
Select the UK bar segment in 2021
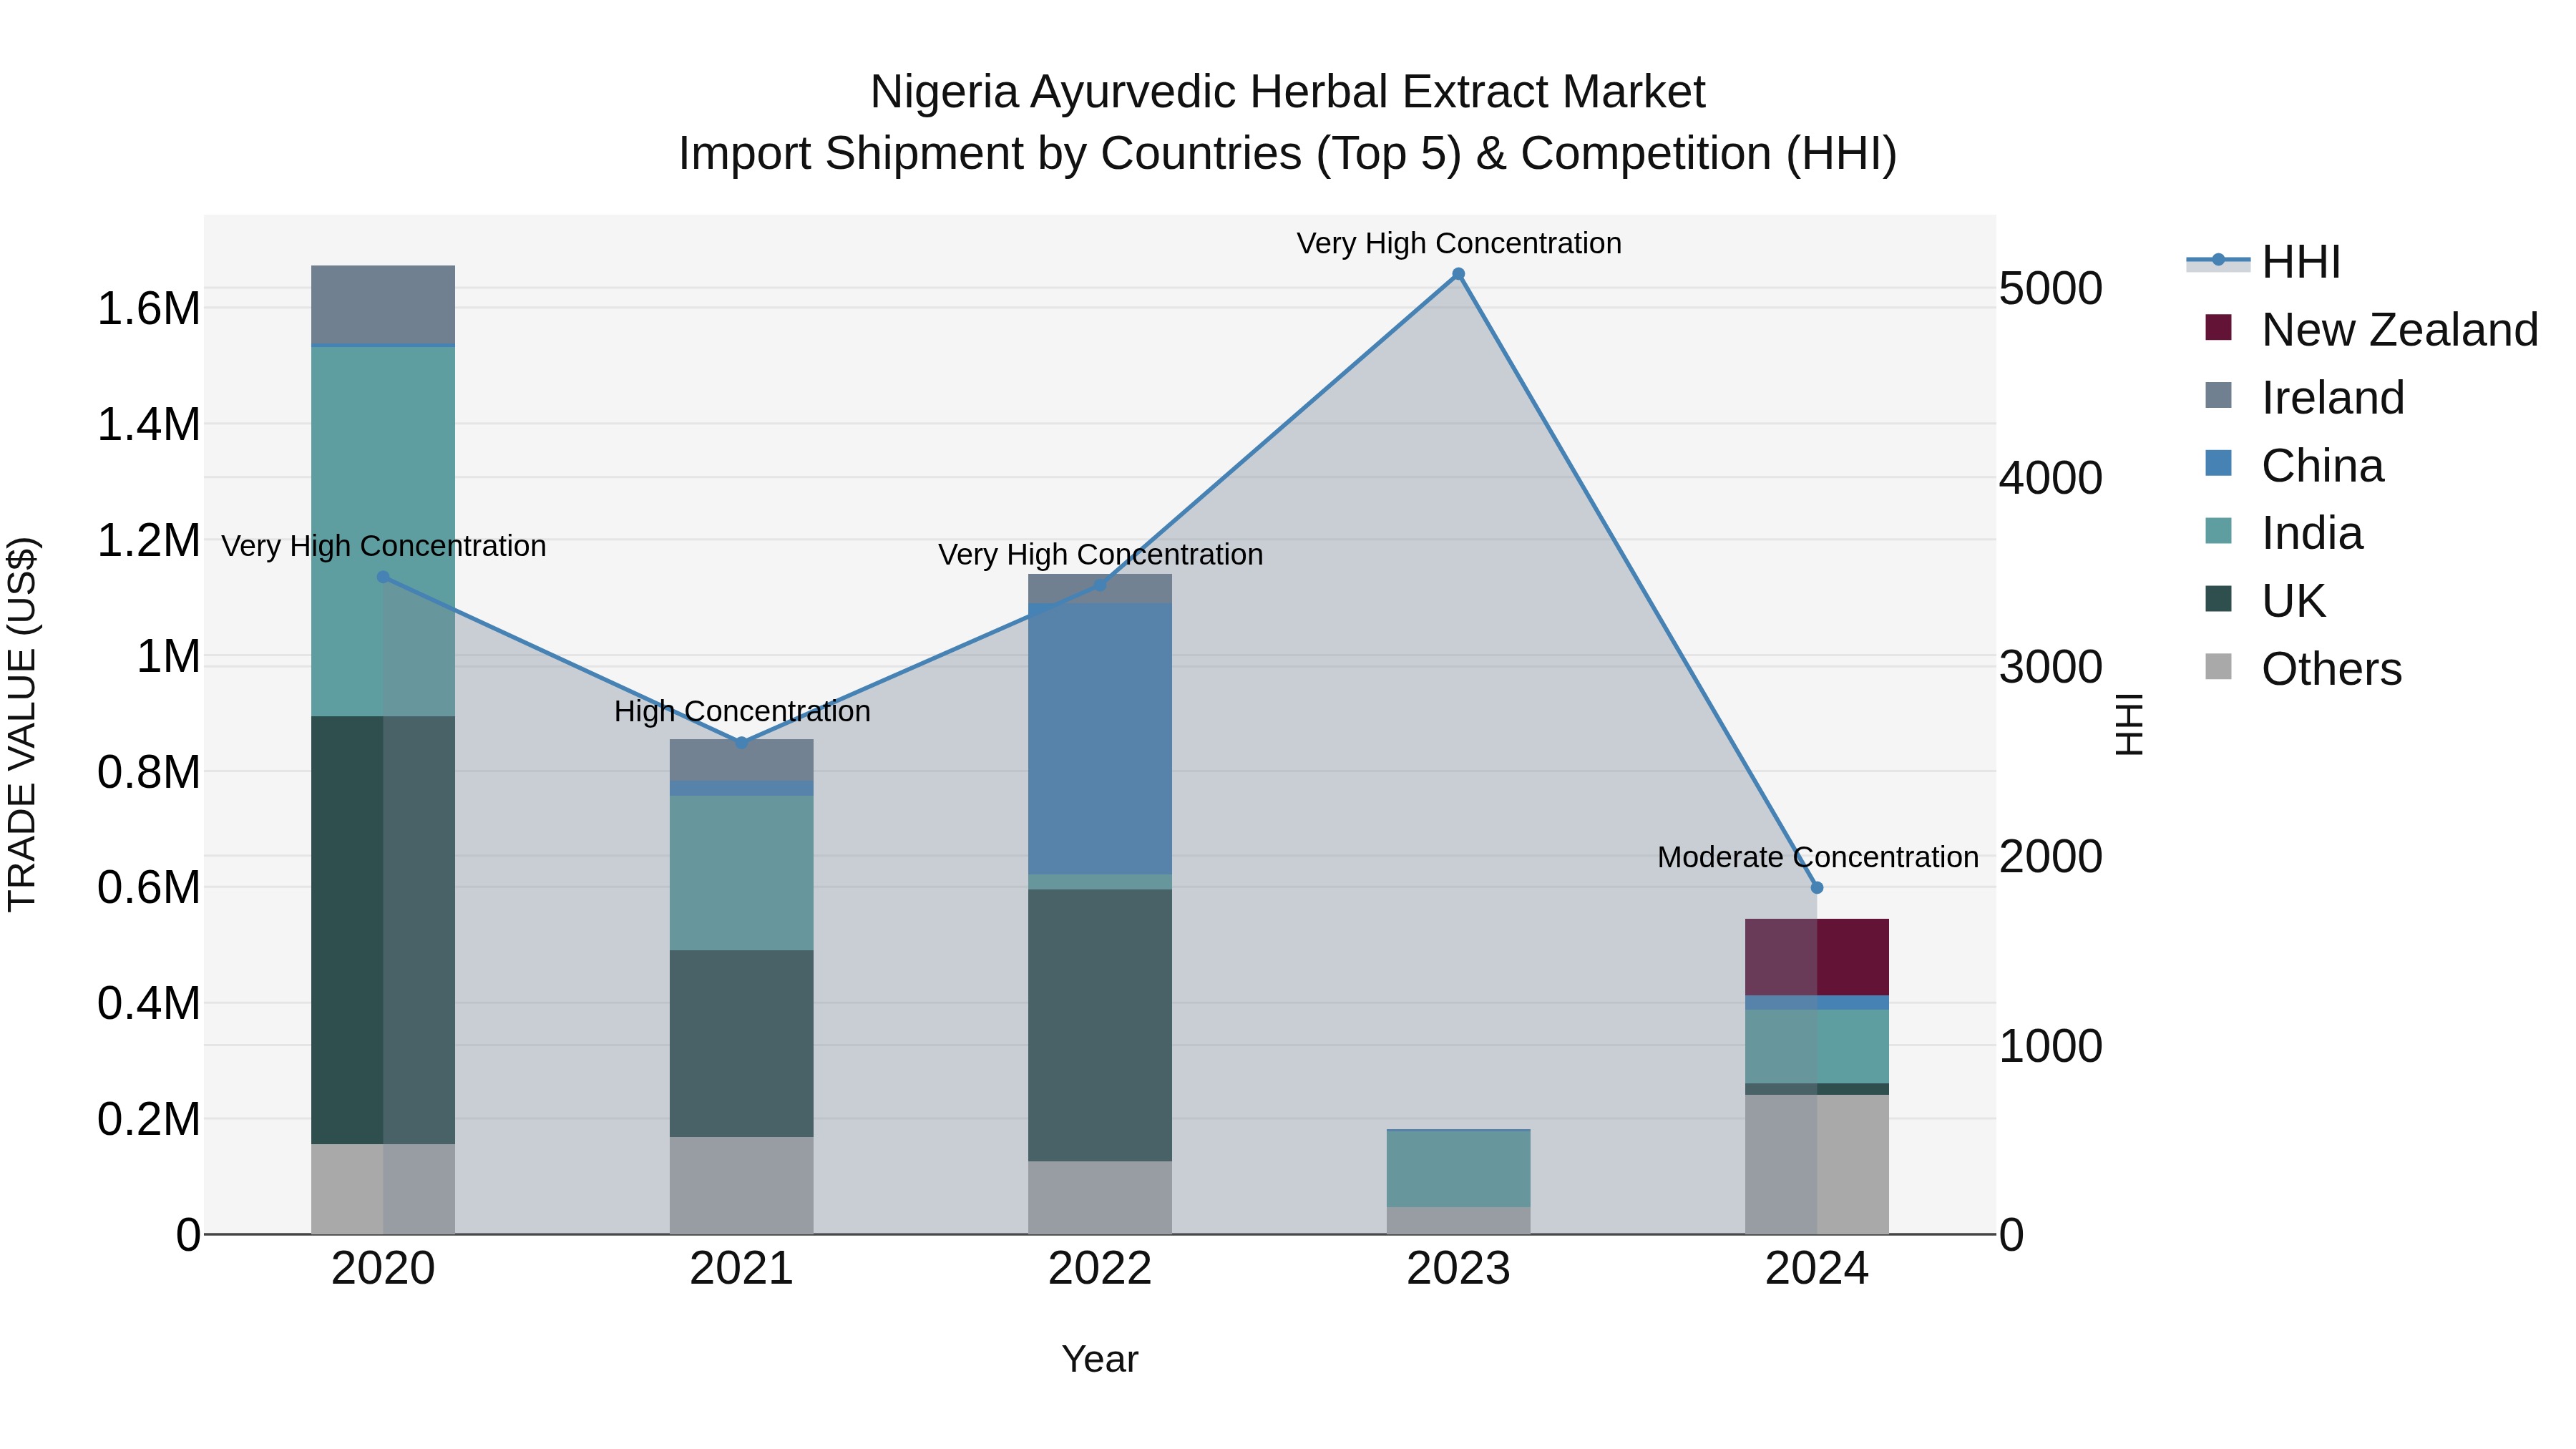coord(741,1043)
